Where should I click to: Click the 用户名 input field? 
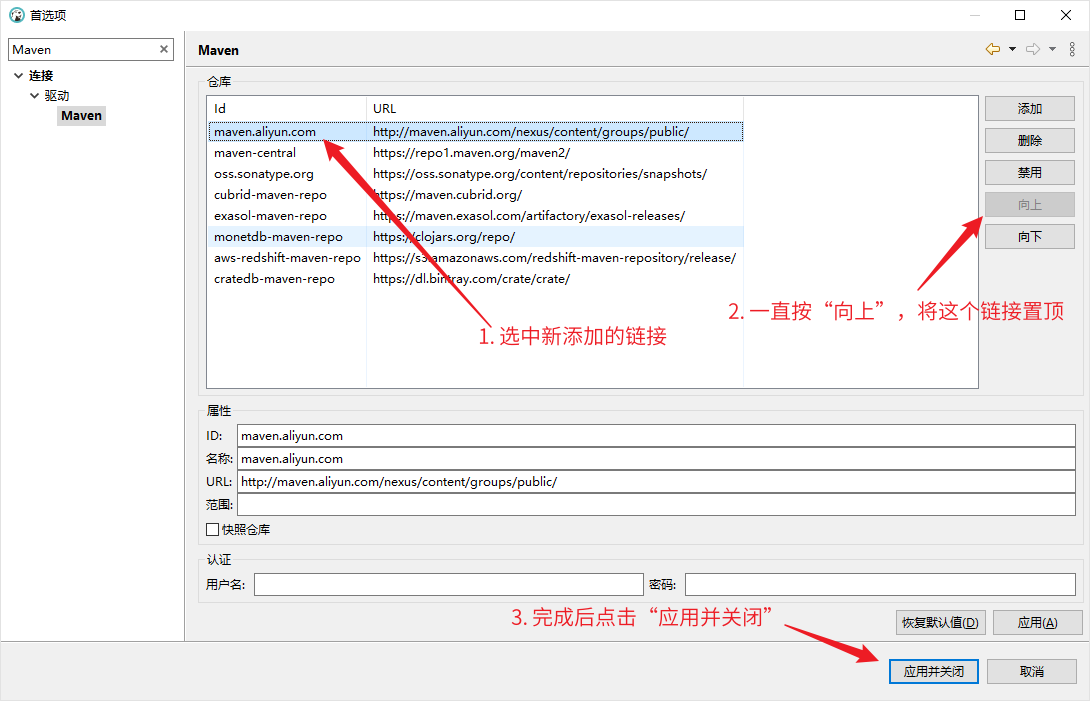pyautogui.click(x=448, y=585)
